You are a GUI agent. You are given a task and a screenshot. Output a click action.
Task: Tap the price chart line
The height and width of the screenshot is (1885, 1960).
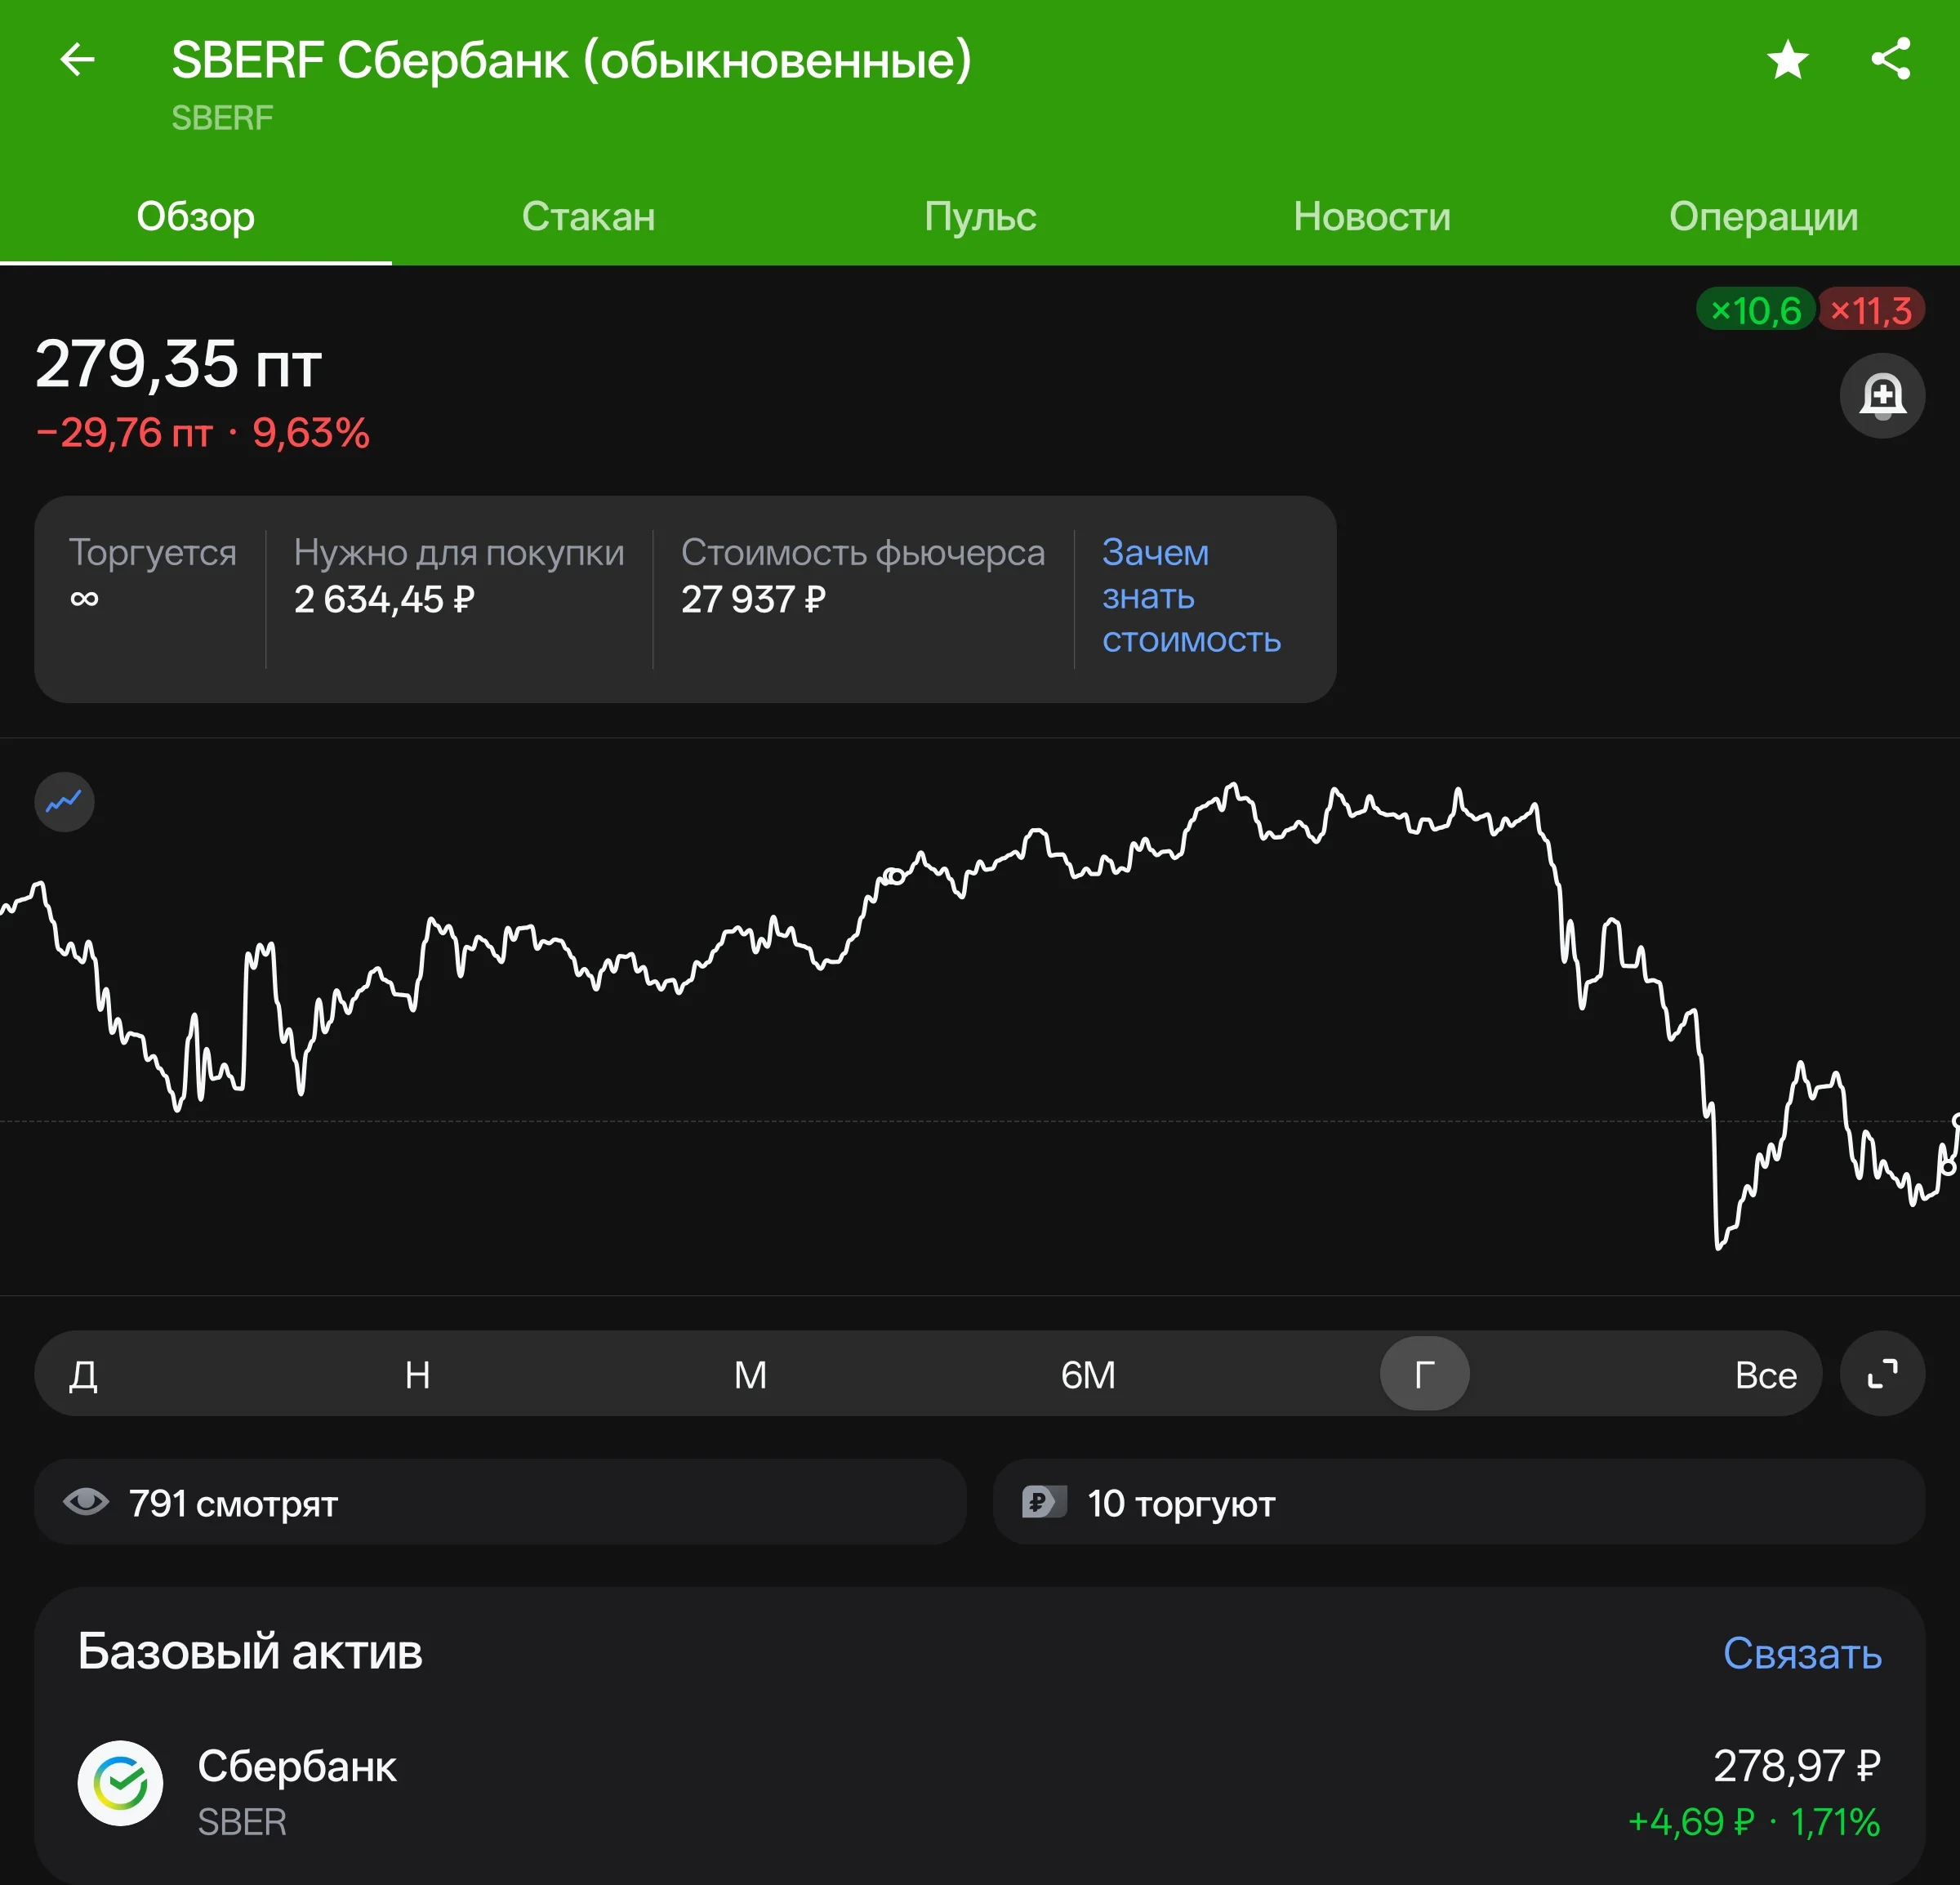[x=980, y=1015]
